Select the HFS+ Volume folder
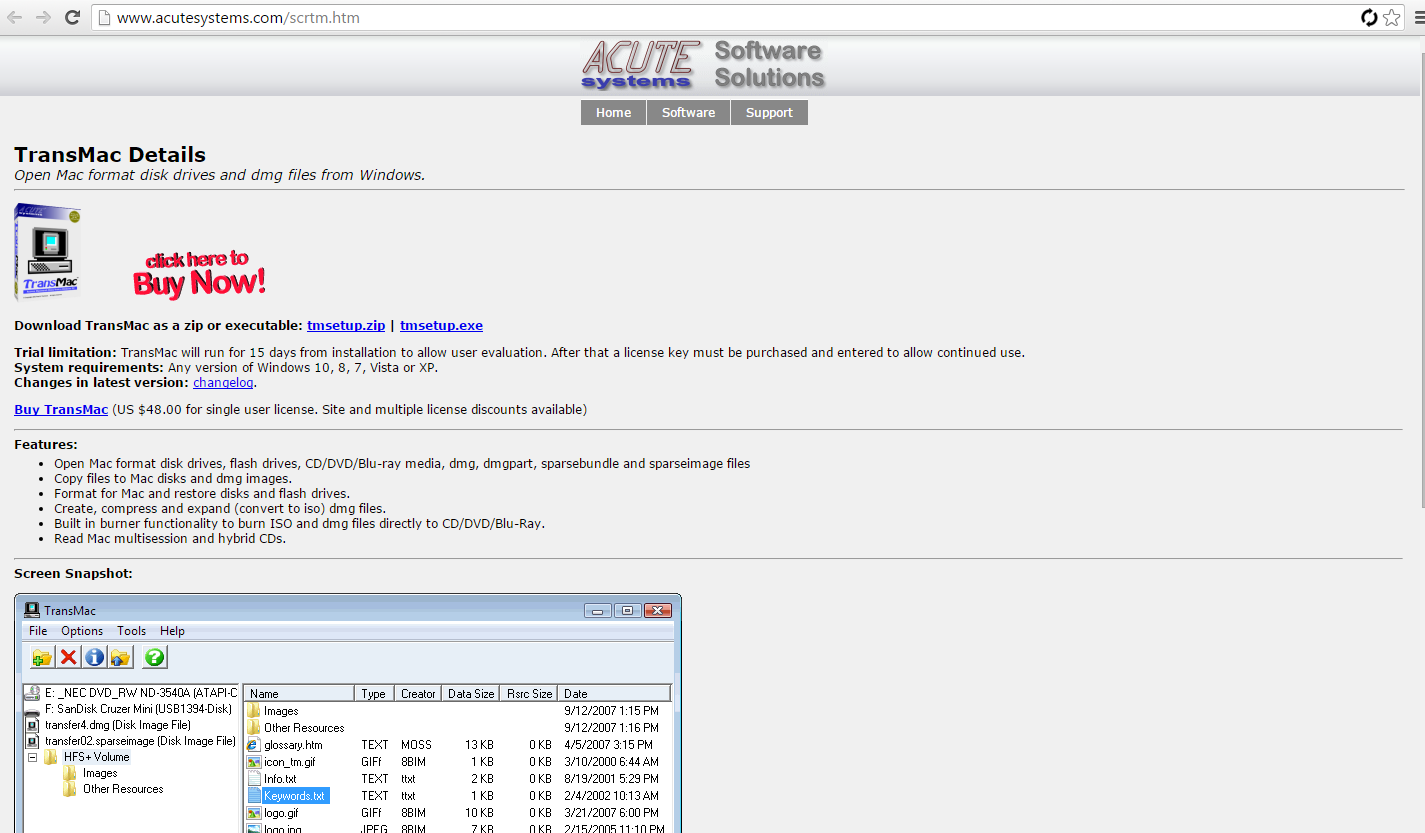 coord(96,757)
